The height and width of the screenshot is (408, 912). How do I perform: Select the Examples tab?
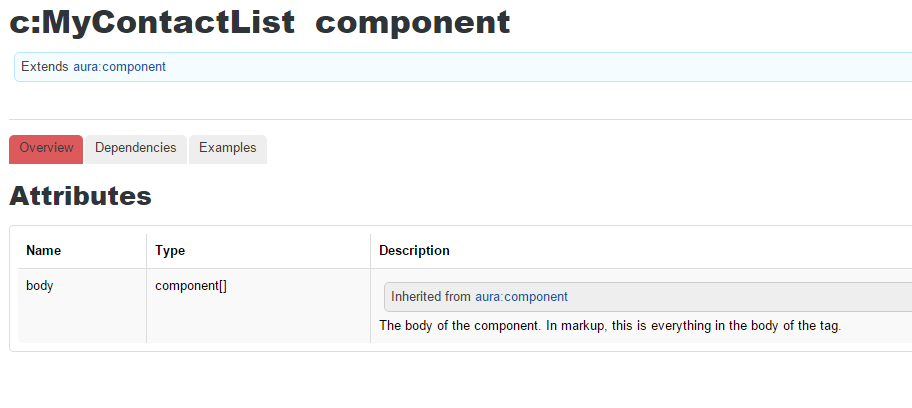228,148
